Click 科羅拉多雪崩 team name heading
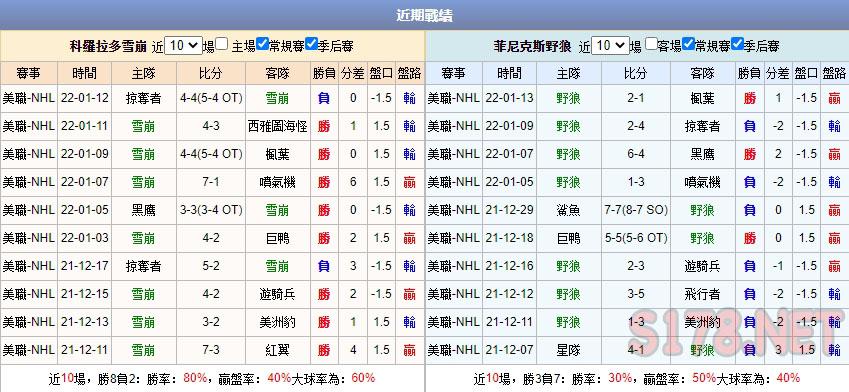The width and height of the screenshot is (849, 392). [108, 47]
